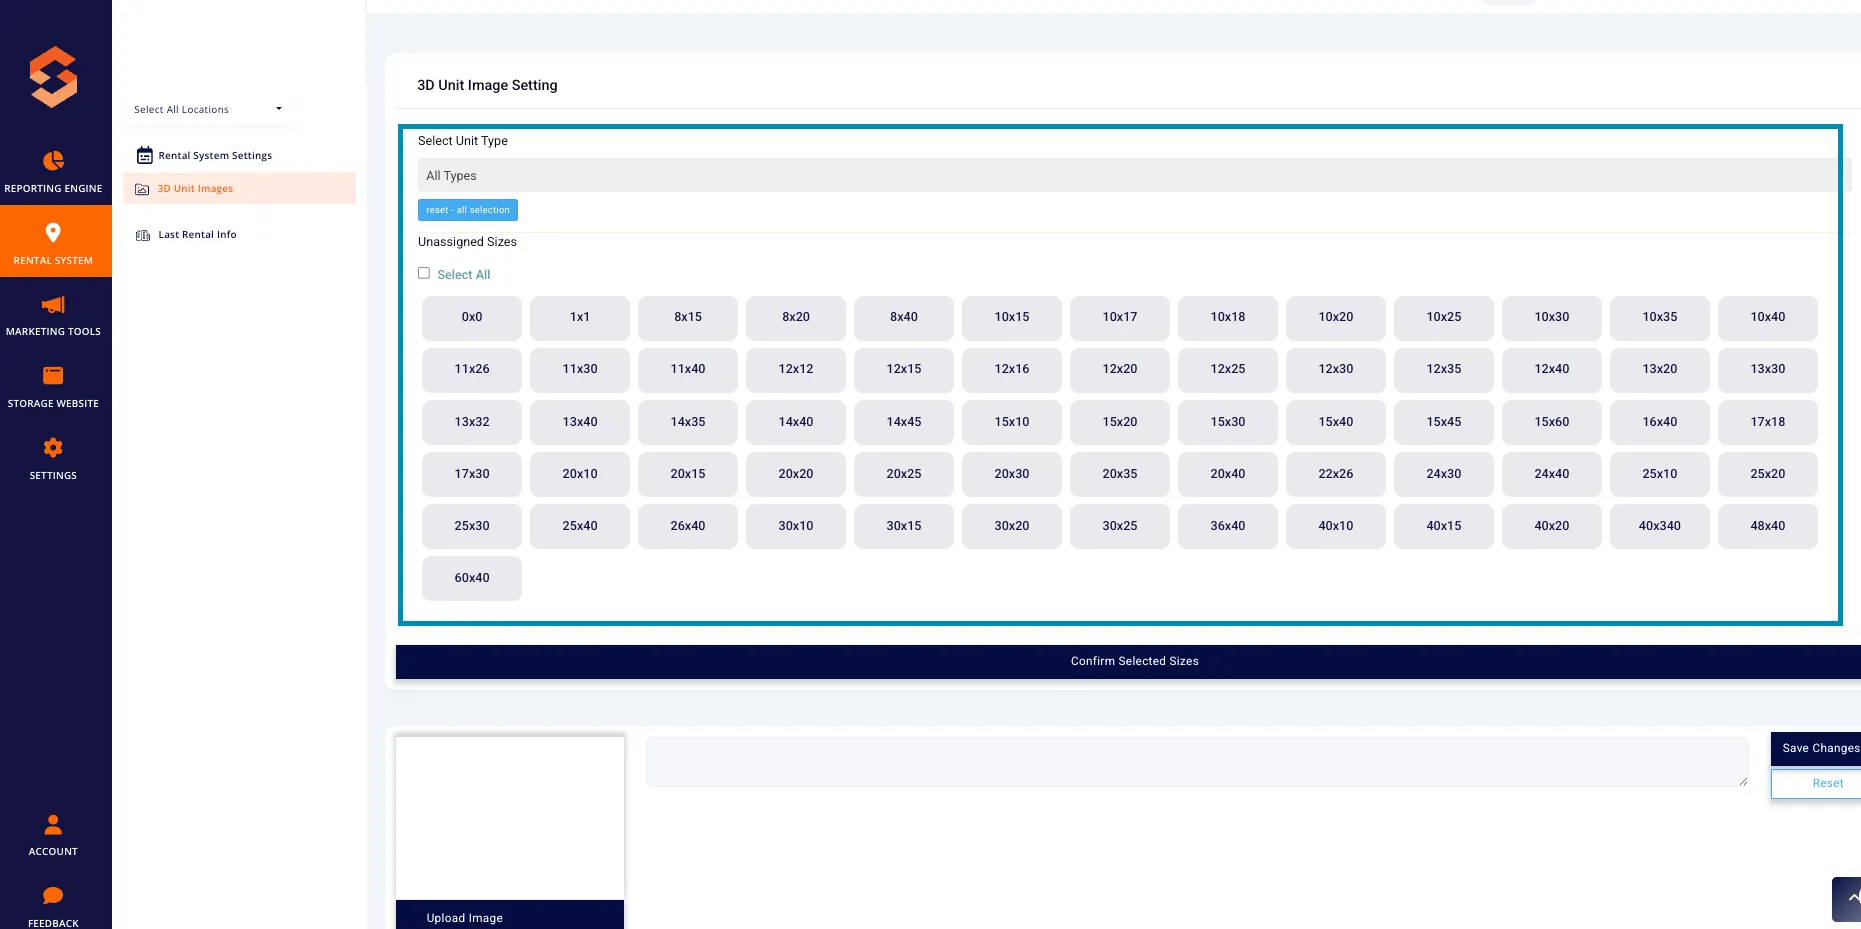Open Select All Locations dropdown
This screenshot has width=1861, height=929.
coord(208,109)
